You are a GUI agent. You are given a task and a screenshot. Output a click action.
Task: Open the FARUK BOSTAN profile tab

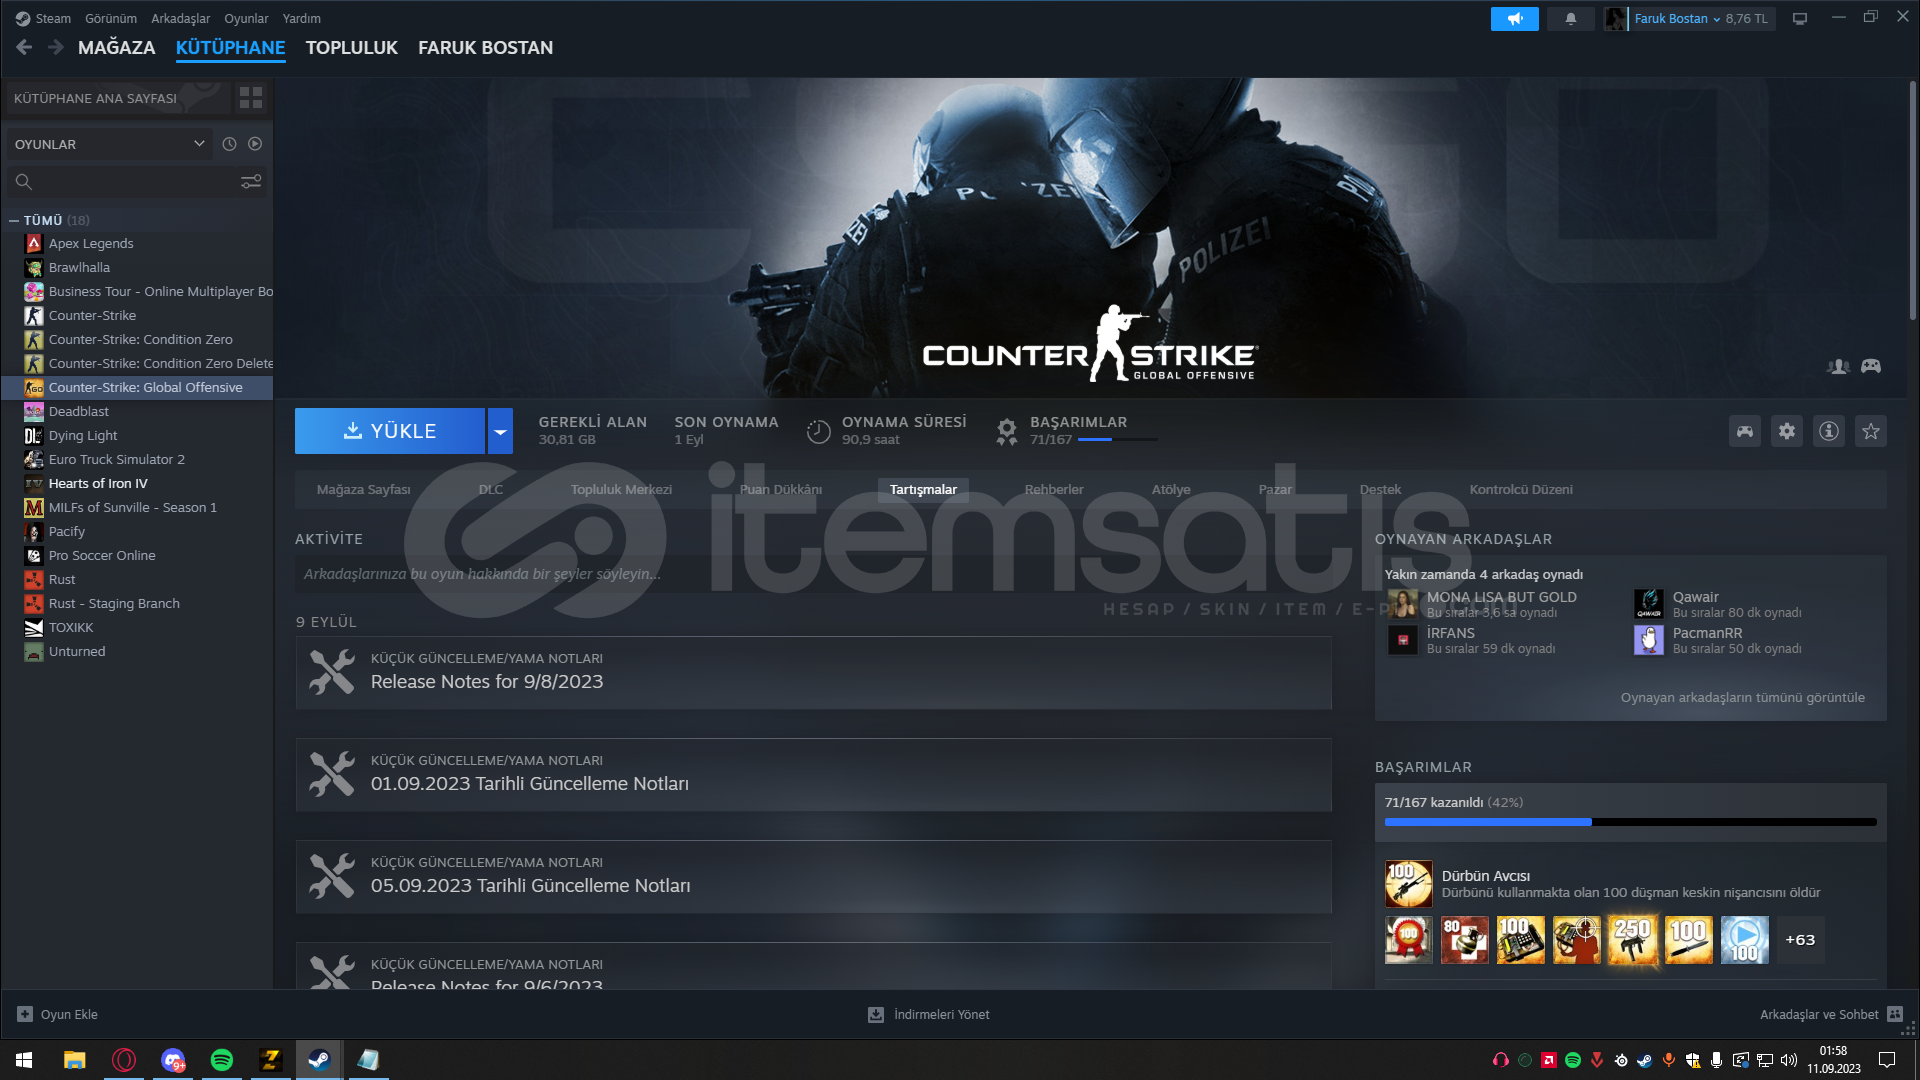coord(485,47)
